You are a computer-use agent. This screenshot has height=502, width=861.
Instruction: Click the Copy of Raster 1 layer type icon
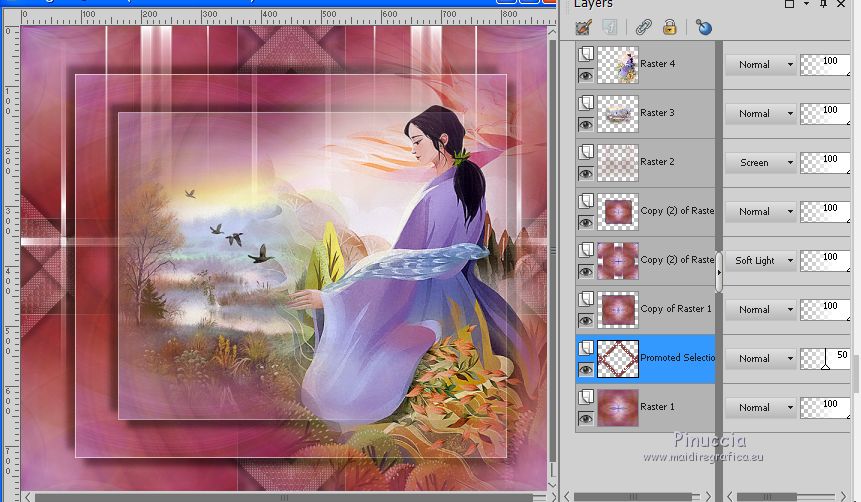coord(586,299)
